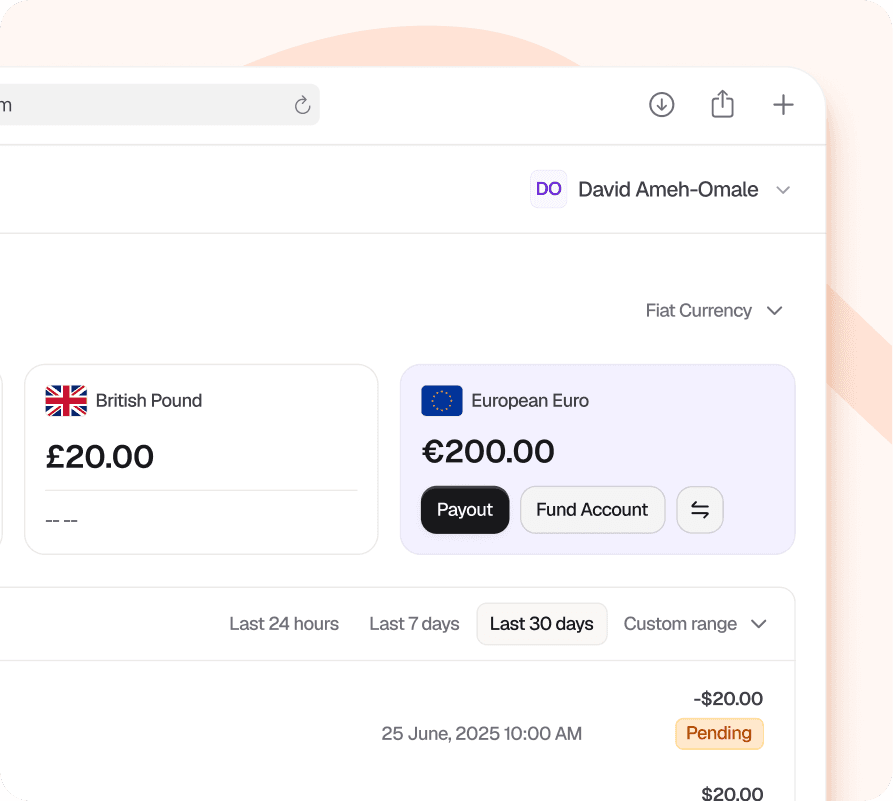Click the Pending status badge

pyautogui.click(x=719, y=733)
